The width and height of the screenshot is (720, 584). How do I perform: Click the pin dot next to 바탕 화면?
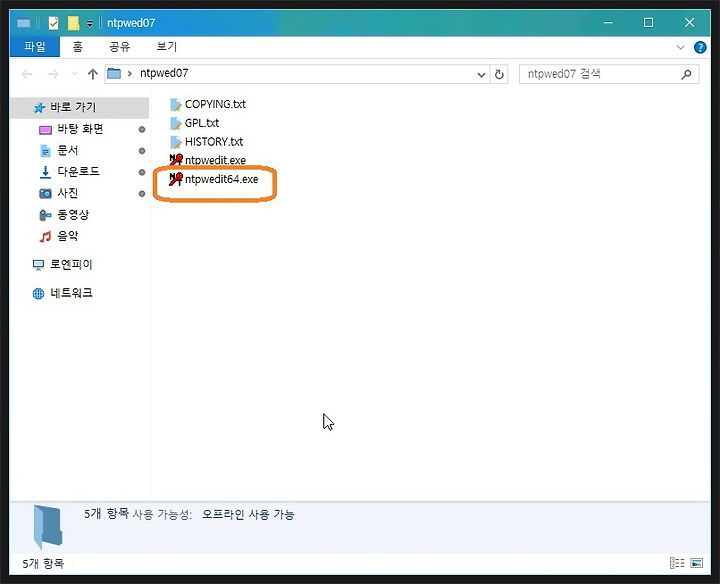(142, 129)
